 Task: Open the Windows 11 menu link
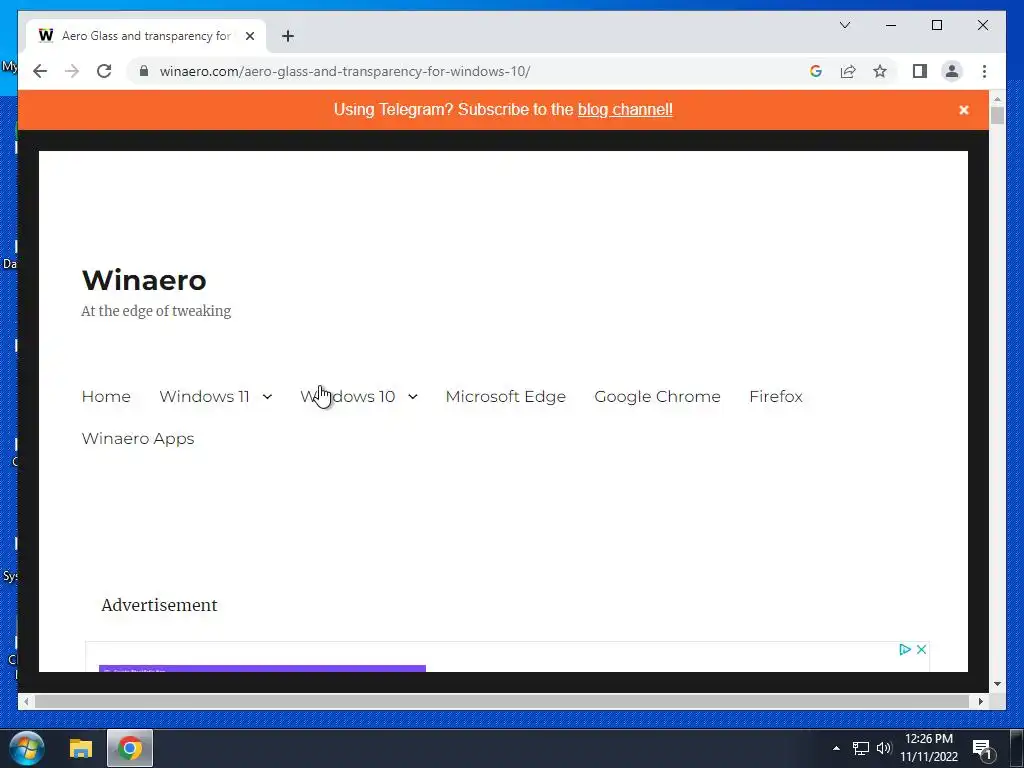click(204, 396)
